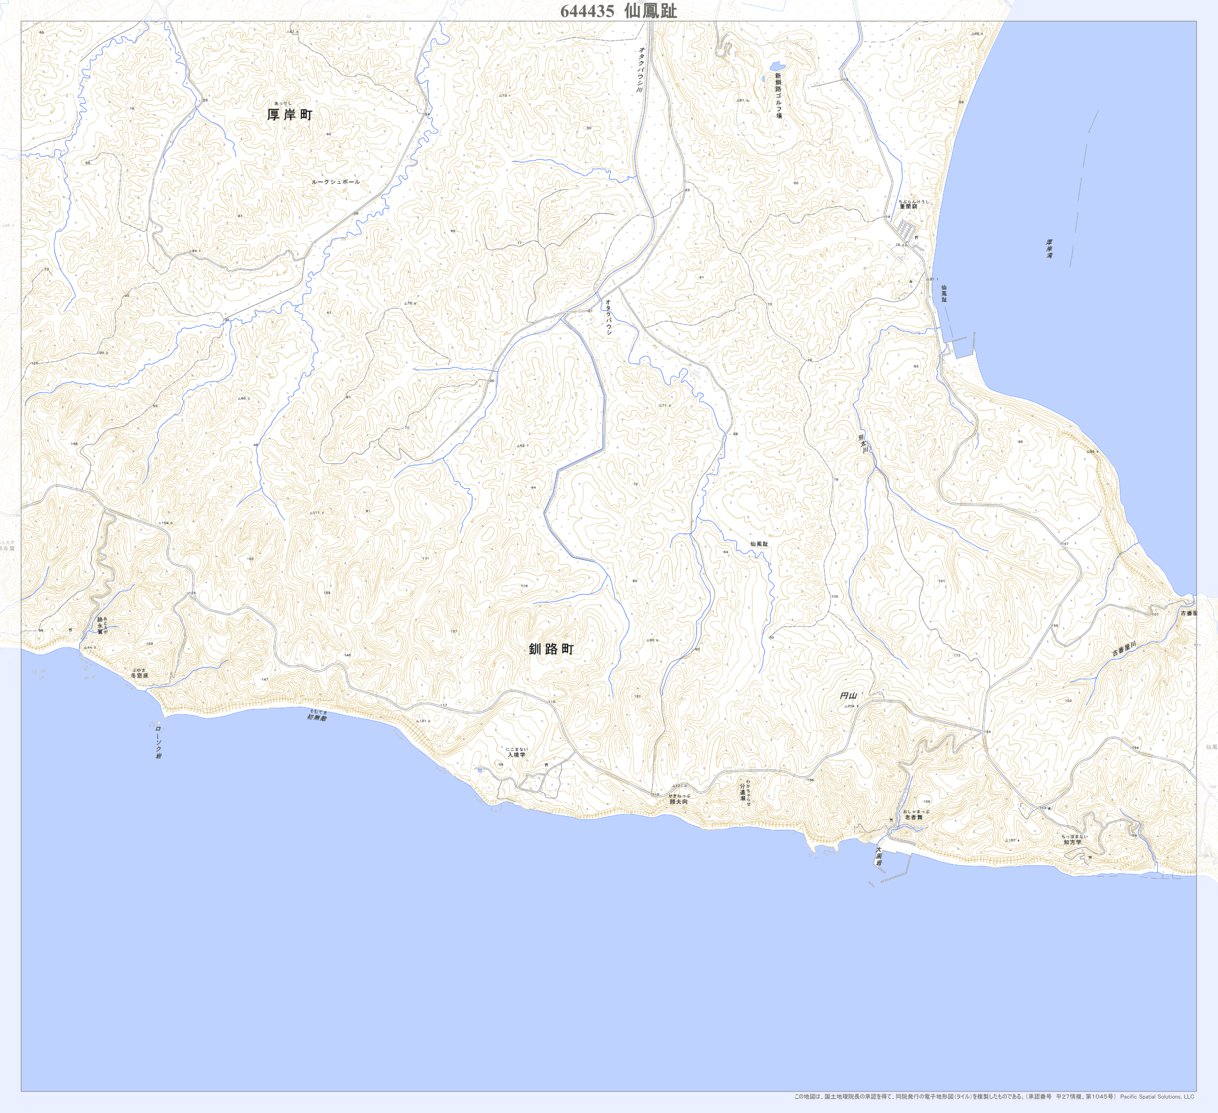Click the 厚岸町 town label
1218x1113 pixels.
[290, 115]
